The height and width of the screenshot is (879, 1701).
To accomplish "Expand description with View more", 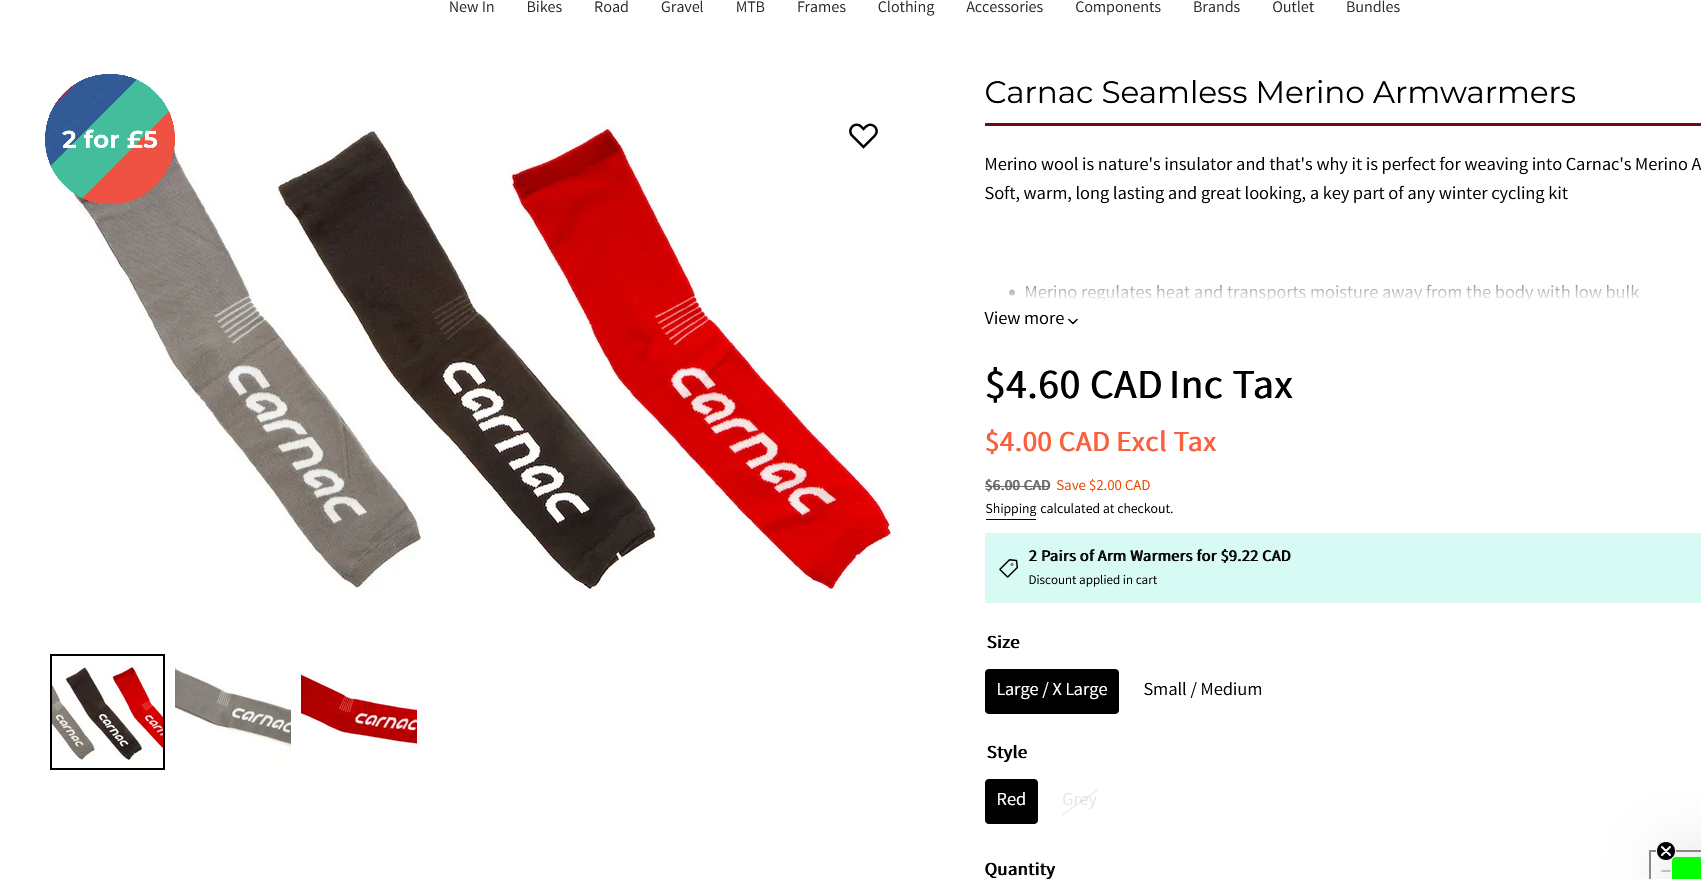I will [1031, 319].
